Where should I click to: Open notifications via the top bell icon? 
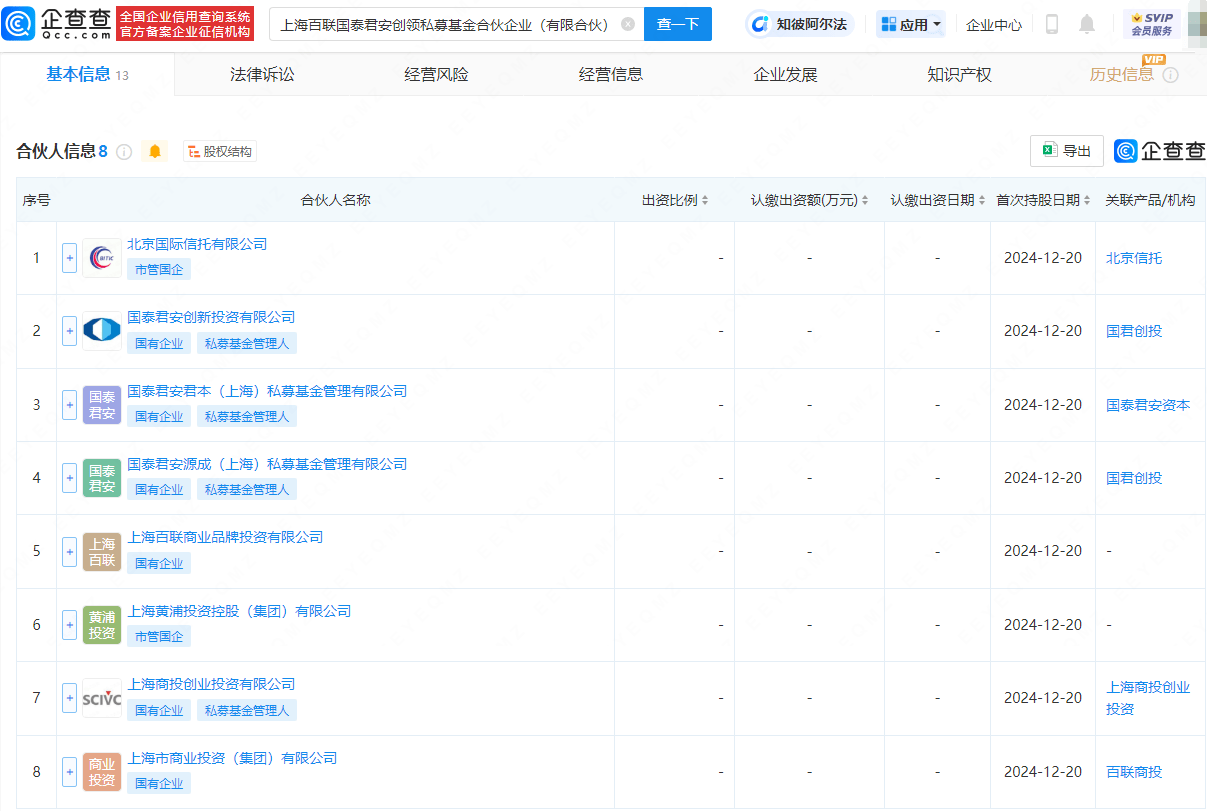pos(1087,24)
